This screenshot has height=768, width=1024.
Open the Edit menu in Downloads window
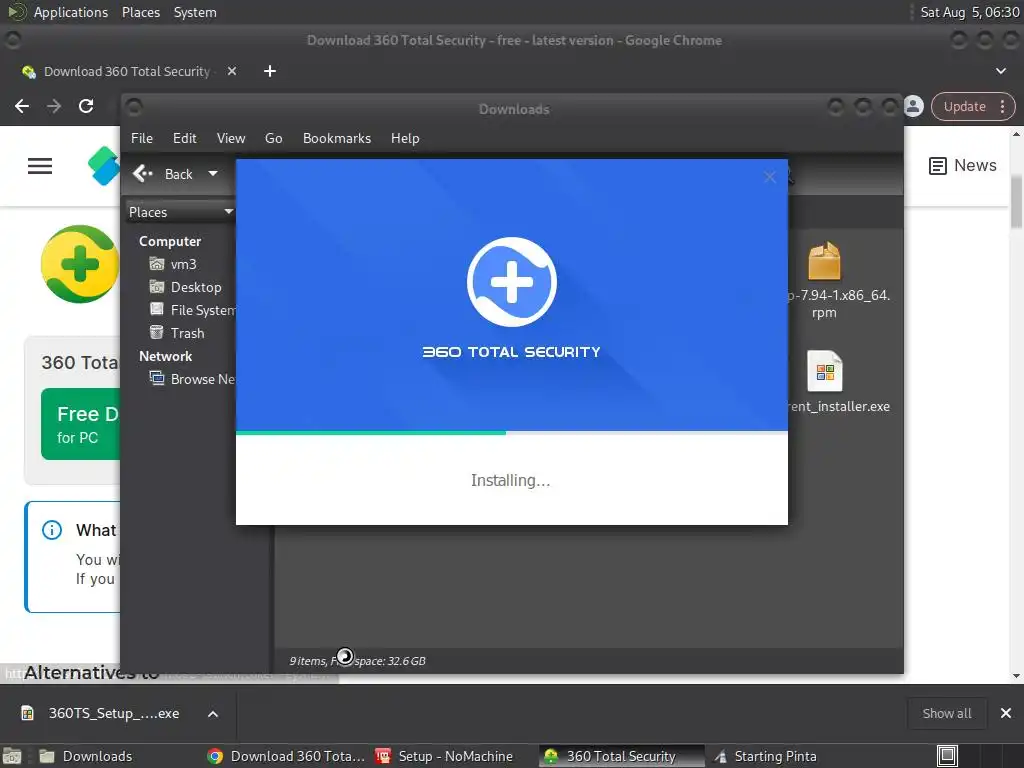click(184, 138)
